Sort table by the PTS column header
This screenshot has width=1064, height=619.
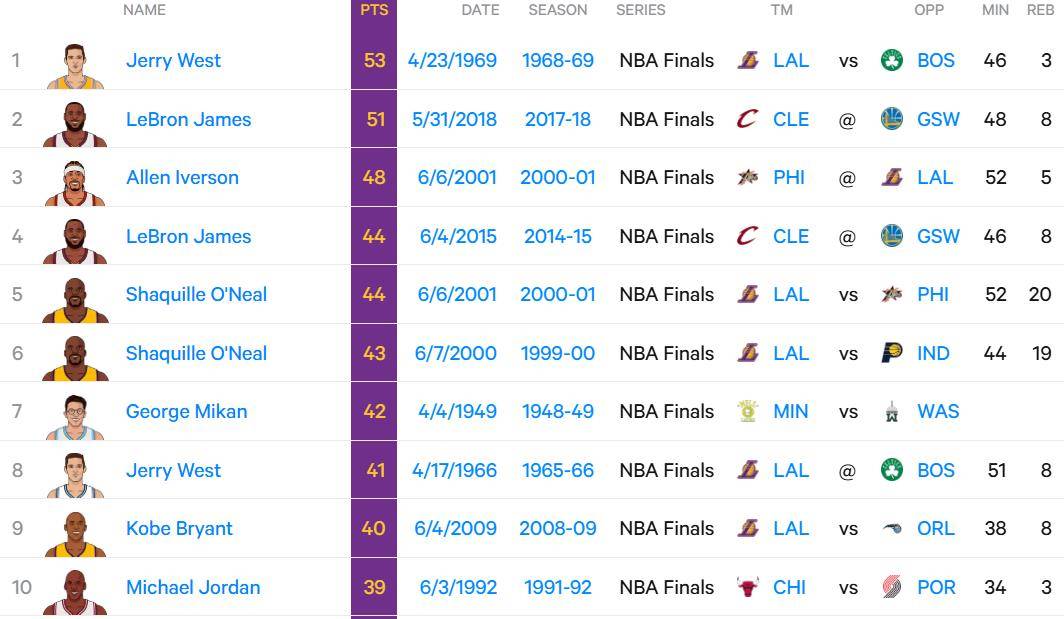374,10
